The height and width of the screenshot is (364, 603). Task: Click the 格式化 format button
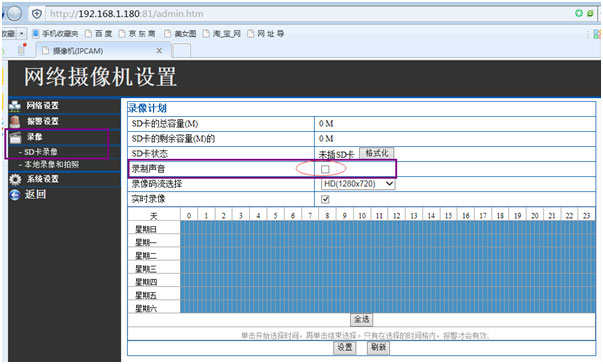tap(376, 153)
